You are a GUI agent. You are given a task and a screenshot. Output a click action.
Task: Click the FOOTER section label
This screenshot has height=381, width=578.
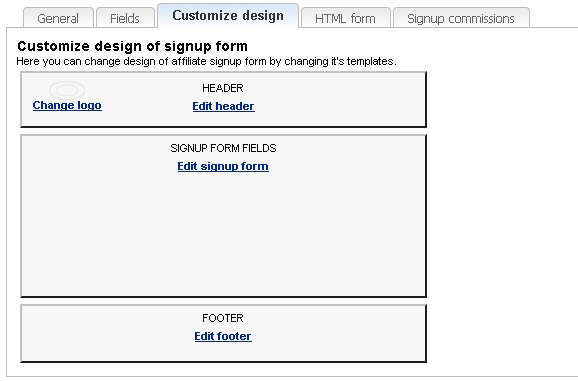223,318
